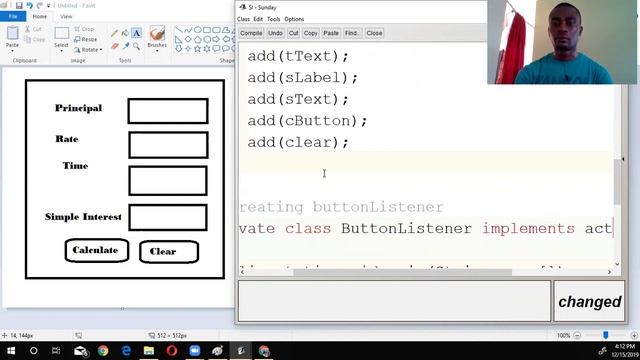Viewport: 640px width, 360px height.
Task: Pick the Rectangle shape in Shapes gallery
Action: pos(207,30)
